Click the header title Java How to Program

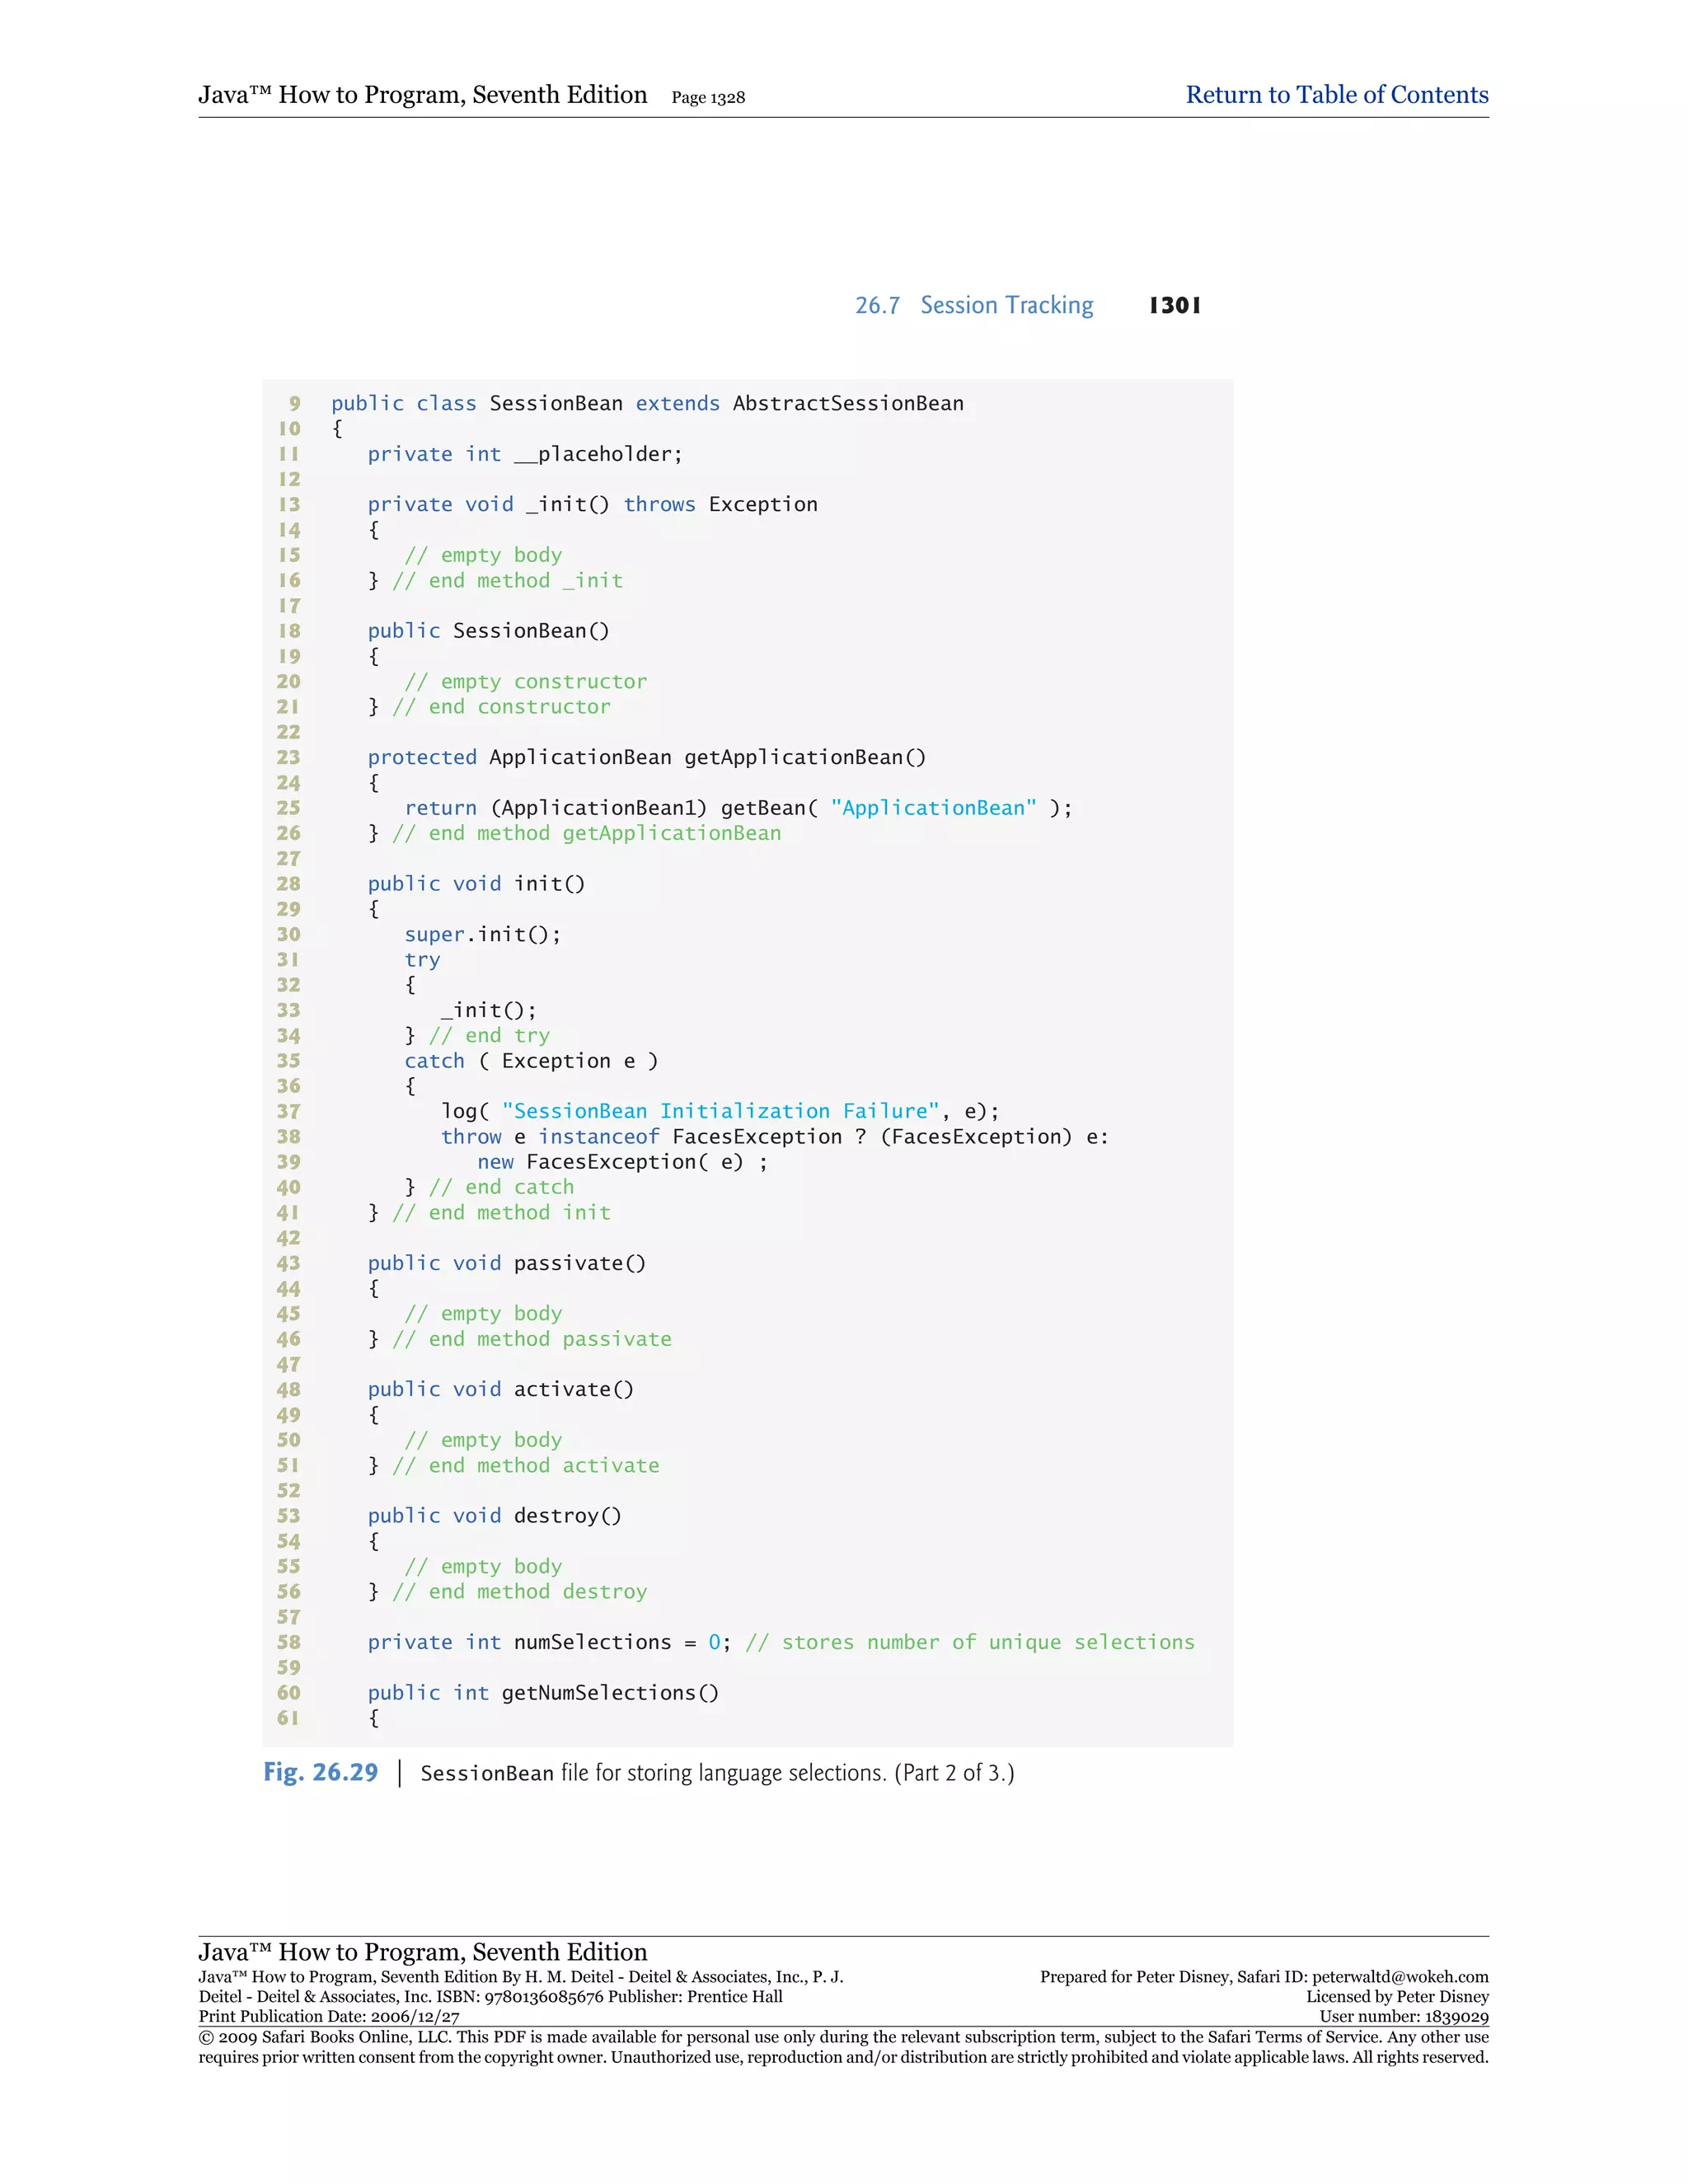click(422, 95)
